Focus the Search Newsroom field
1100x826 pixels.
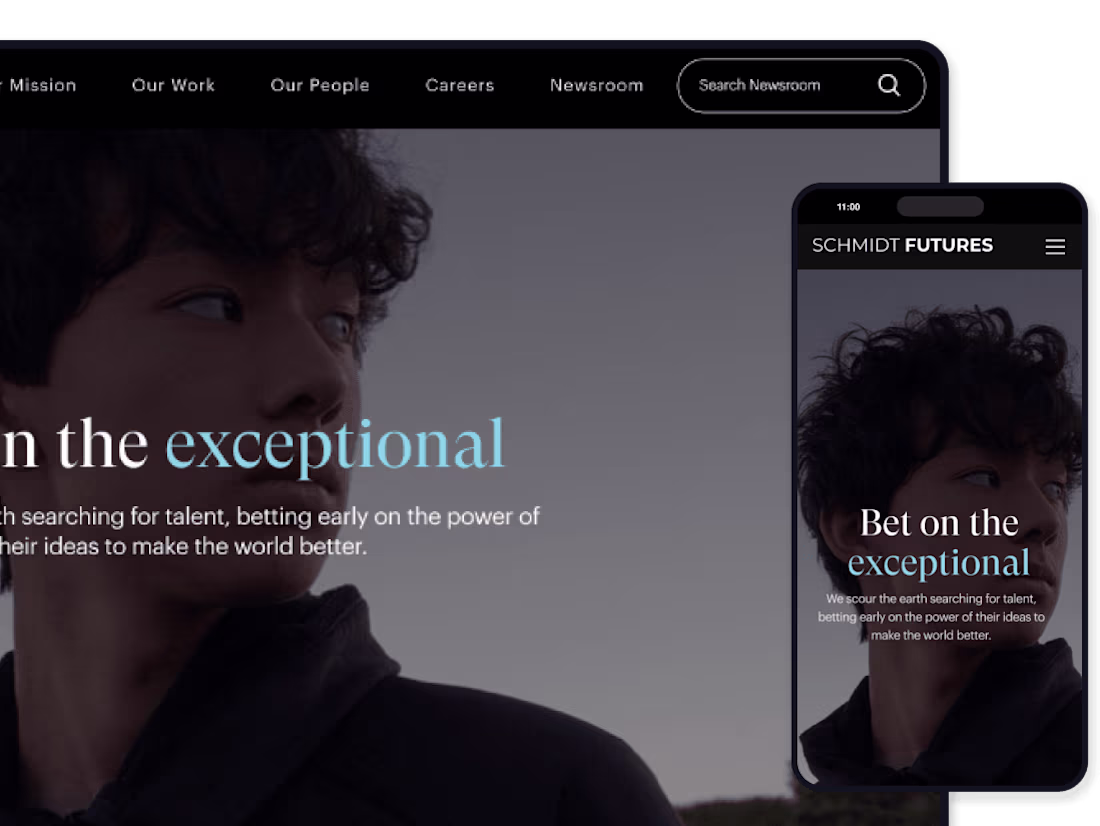pyautogui.click(x=801, y=86)
